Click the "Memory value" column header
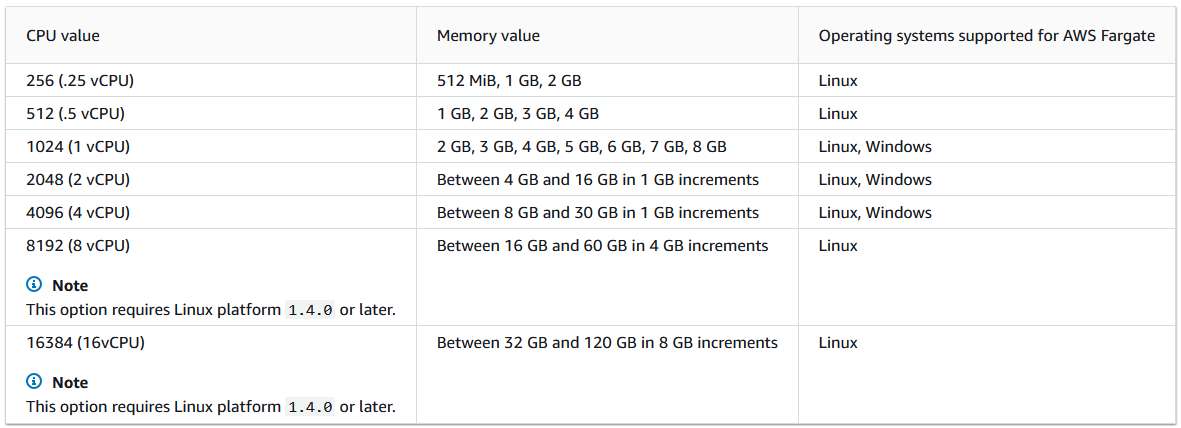The image size is (1181, 428). (488, 36)
